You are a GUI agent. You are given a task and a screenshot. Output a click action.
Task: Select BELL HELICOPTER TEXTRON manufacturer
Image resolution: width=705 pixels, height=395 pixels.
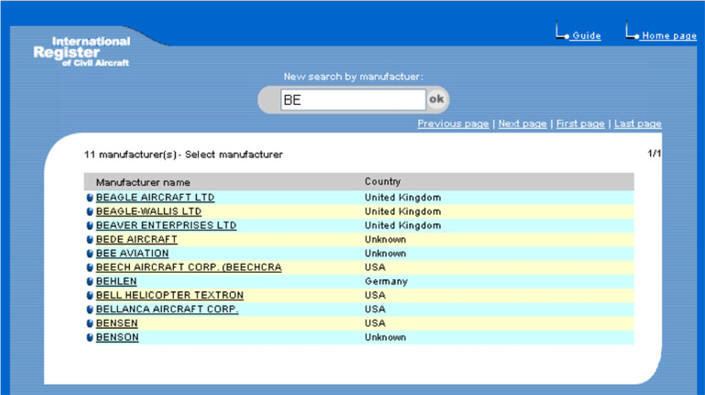pos(170,295)
